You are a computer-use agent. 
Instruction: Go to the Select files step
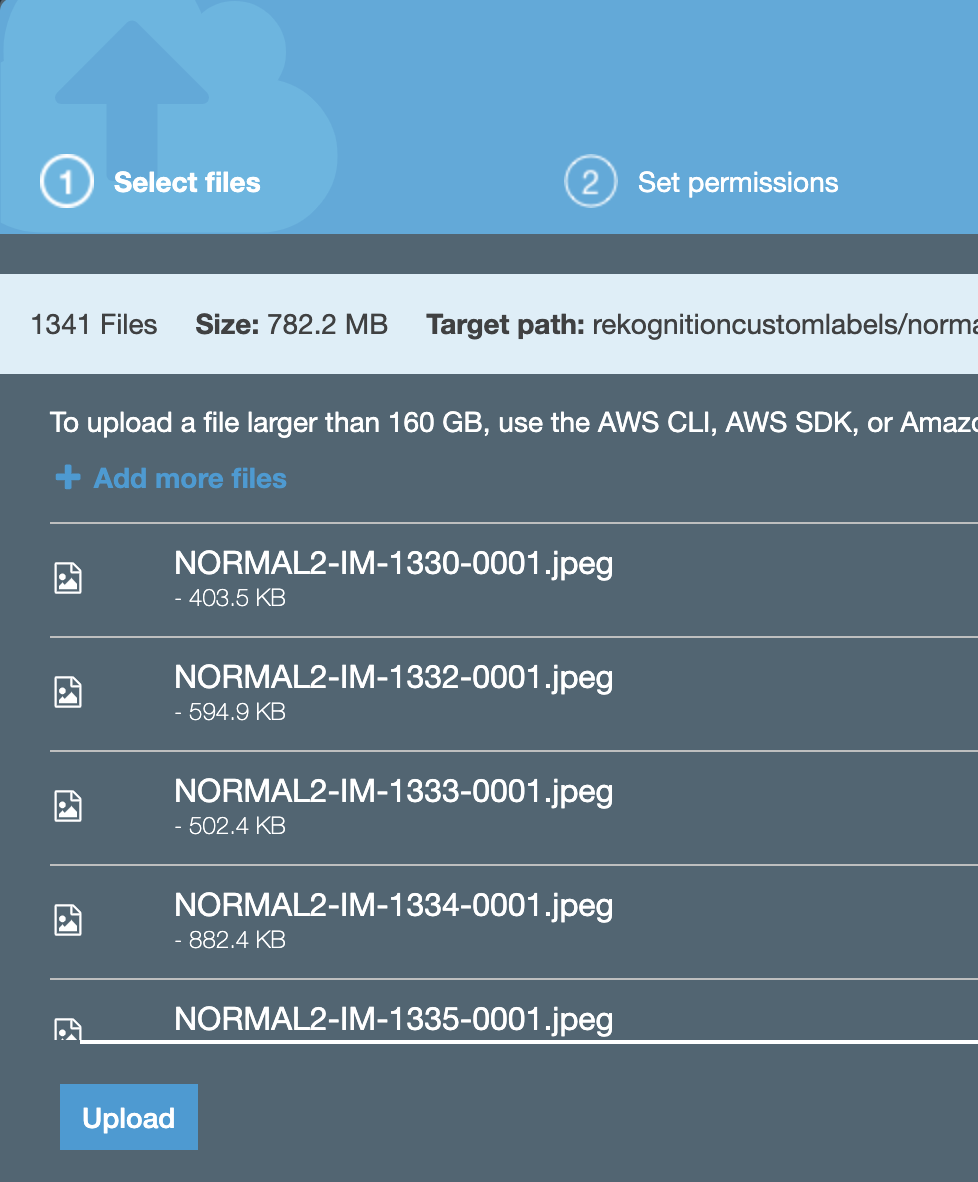pos(187,182)
